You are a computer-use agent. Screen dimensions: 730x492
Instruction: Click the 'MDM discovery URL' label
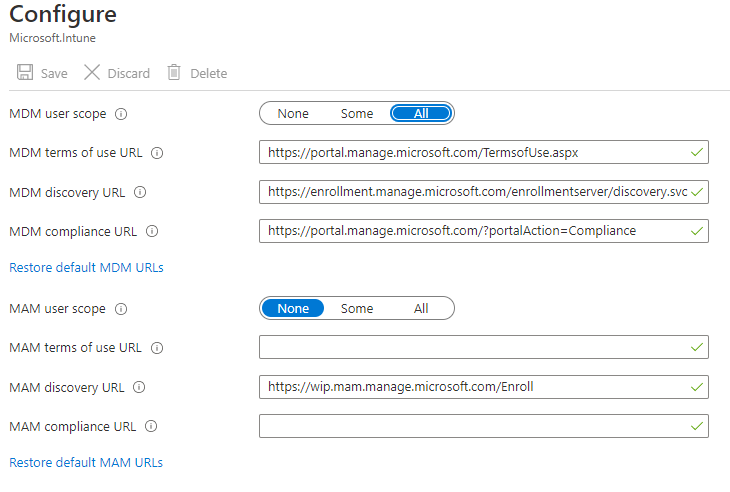click(x=67, y=193)
